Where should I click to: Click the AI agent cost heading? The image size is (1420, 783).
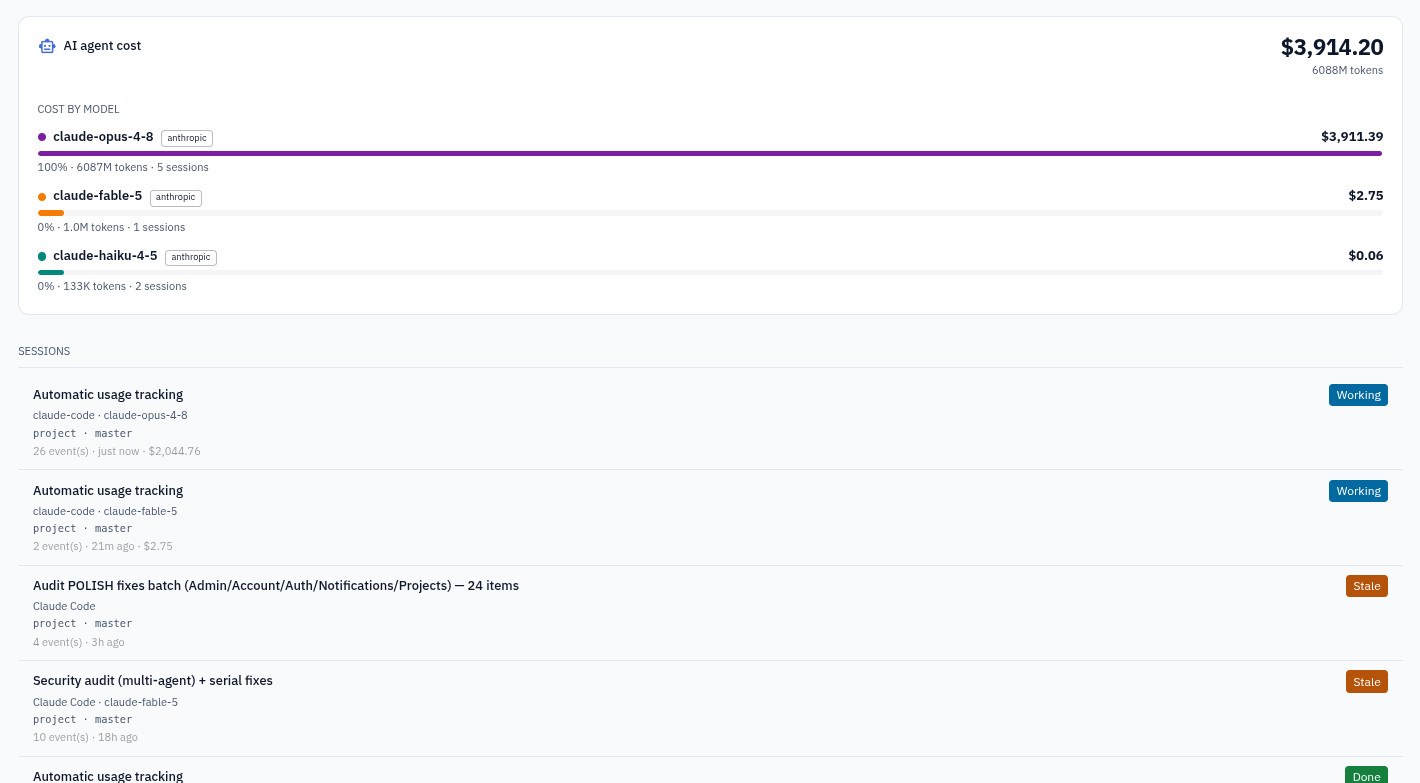(x=102, y=46)
